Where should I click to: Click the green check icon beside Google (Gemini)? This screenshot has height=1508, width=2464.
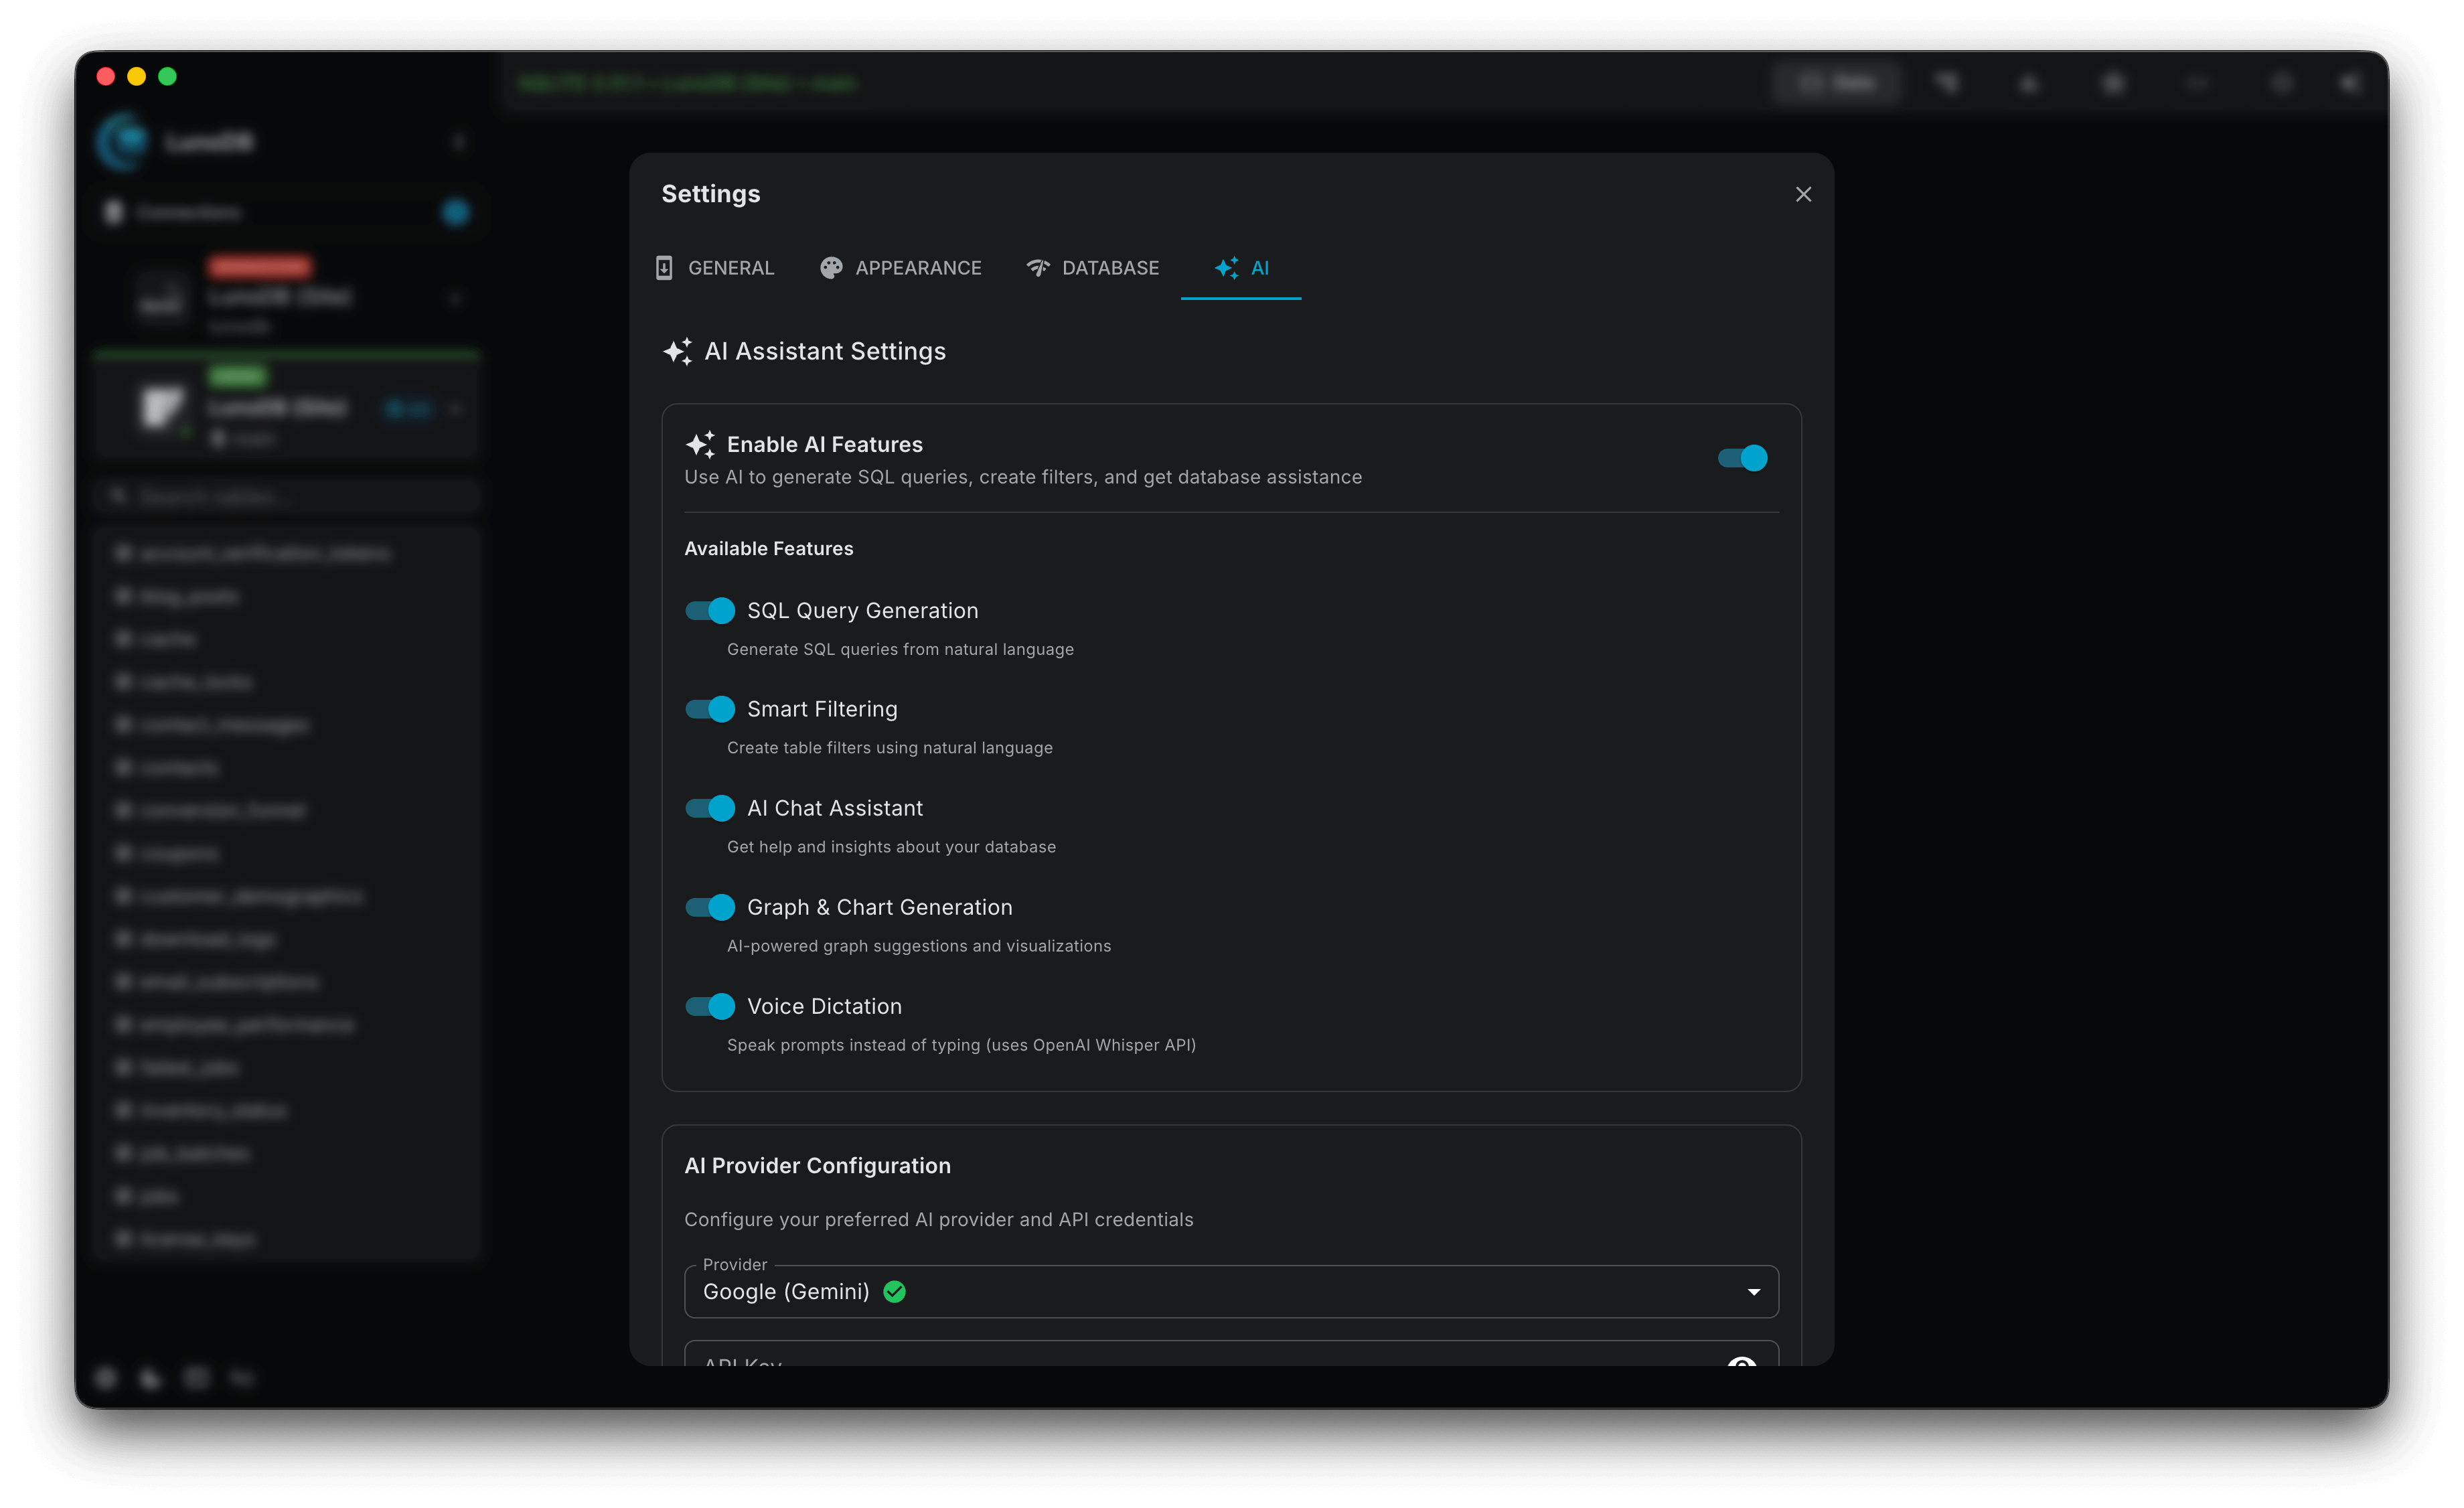[894, 1292]
